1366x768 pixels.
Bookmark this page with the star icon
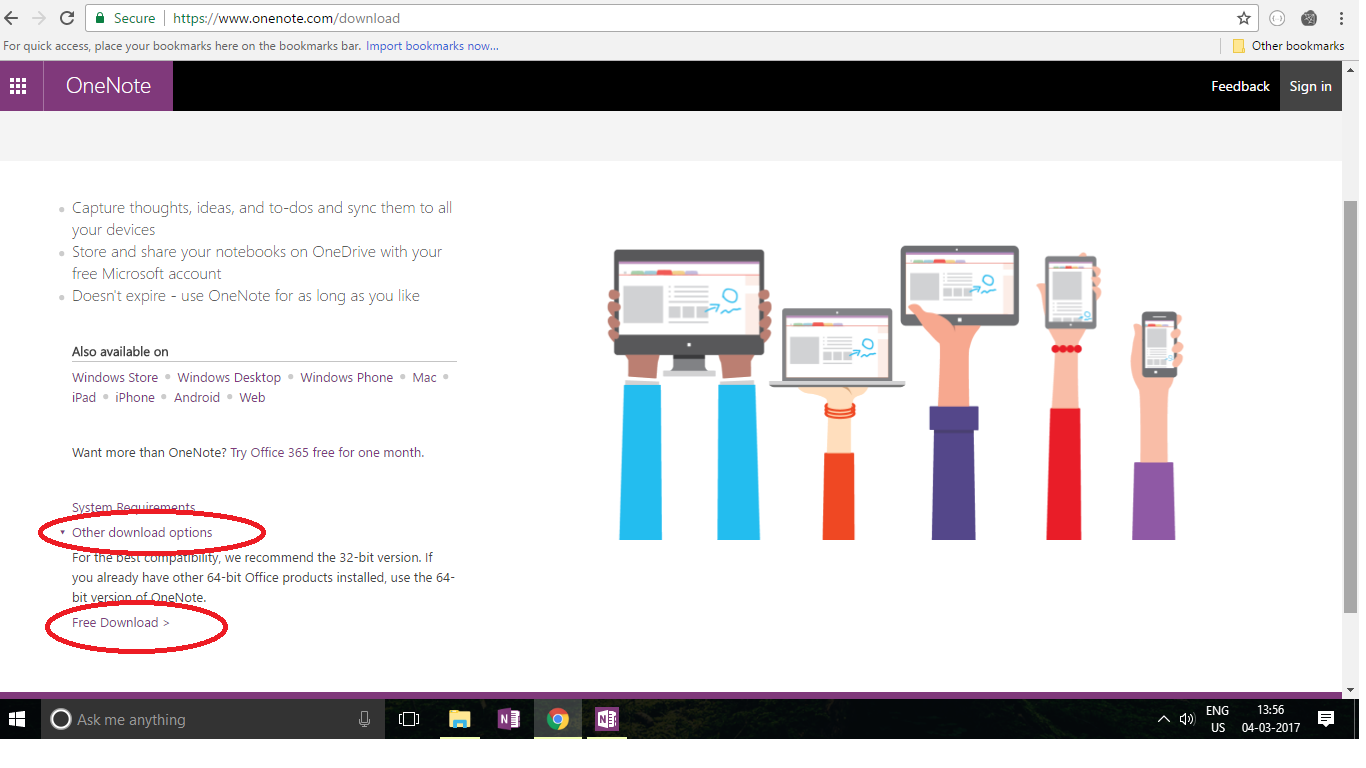pos(1243,18)
